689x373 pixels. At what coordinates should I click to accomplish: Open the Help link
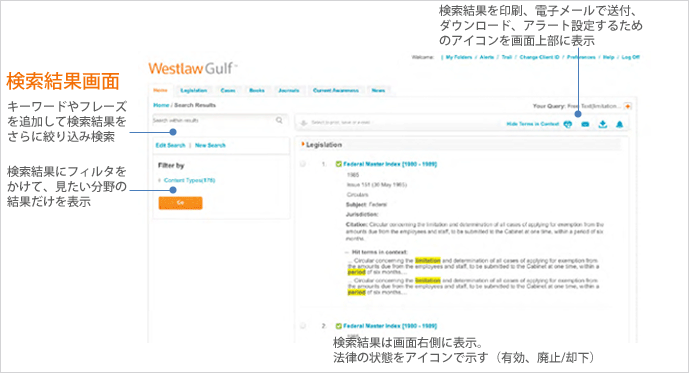[608, 57]
